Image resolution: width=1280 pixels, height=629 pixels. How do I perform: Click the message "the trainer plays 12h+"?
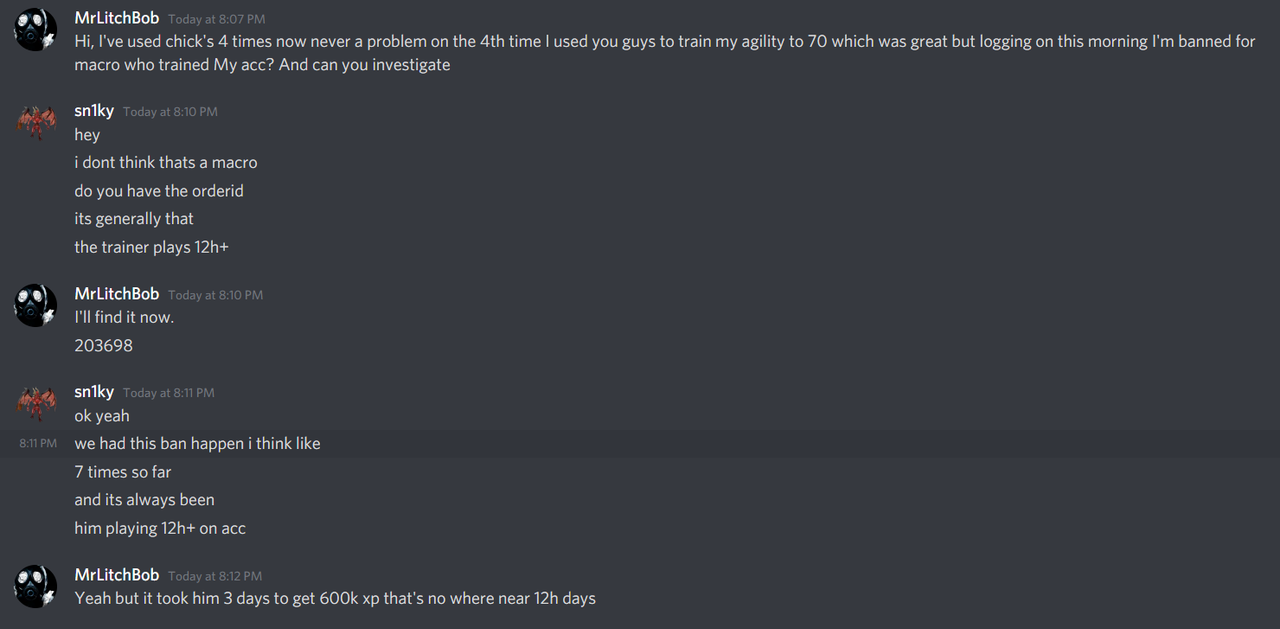point(151,247)
